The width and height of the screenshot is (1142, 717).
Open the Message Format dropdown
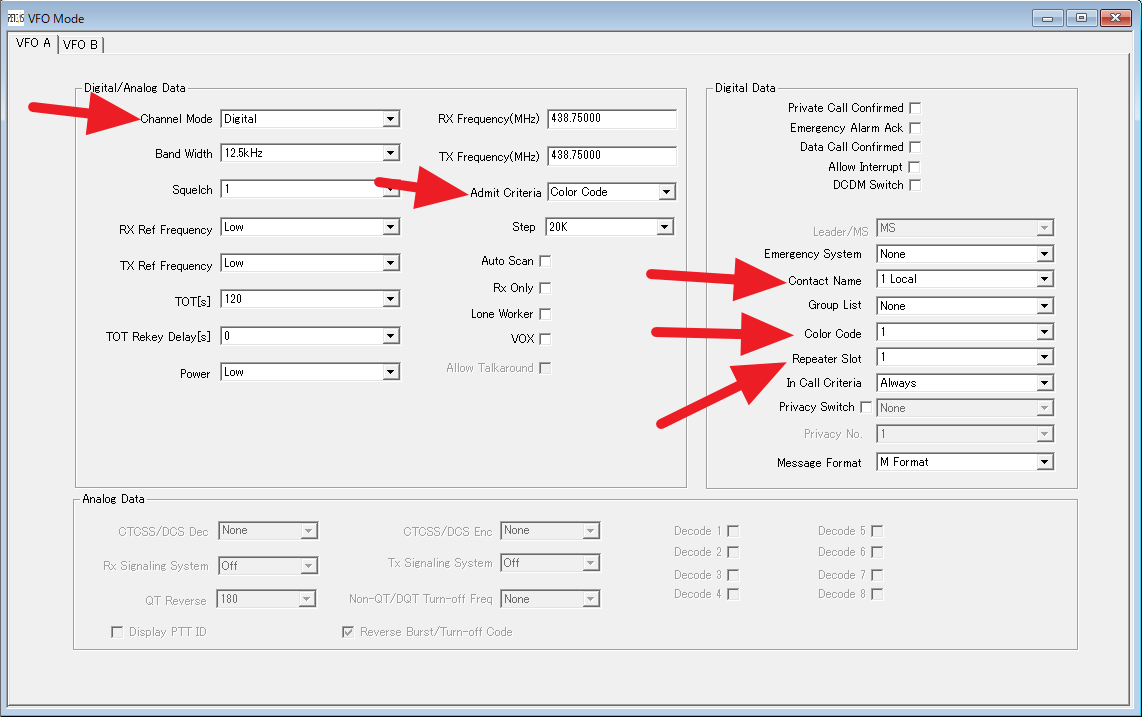[964, 462]
